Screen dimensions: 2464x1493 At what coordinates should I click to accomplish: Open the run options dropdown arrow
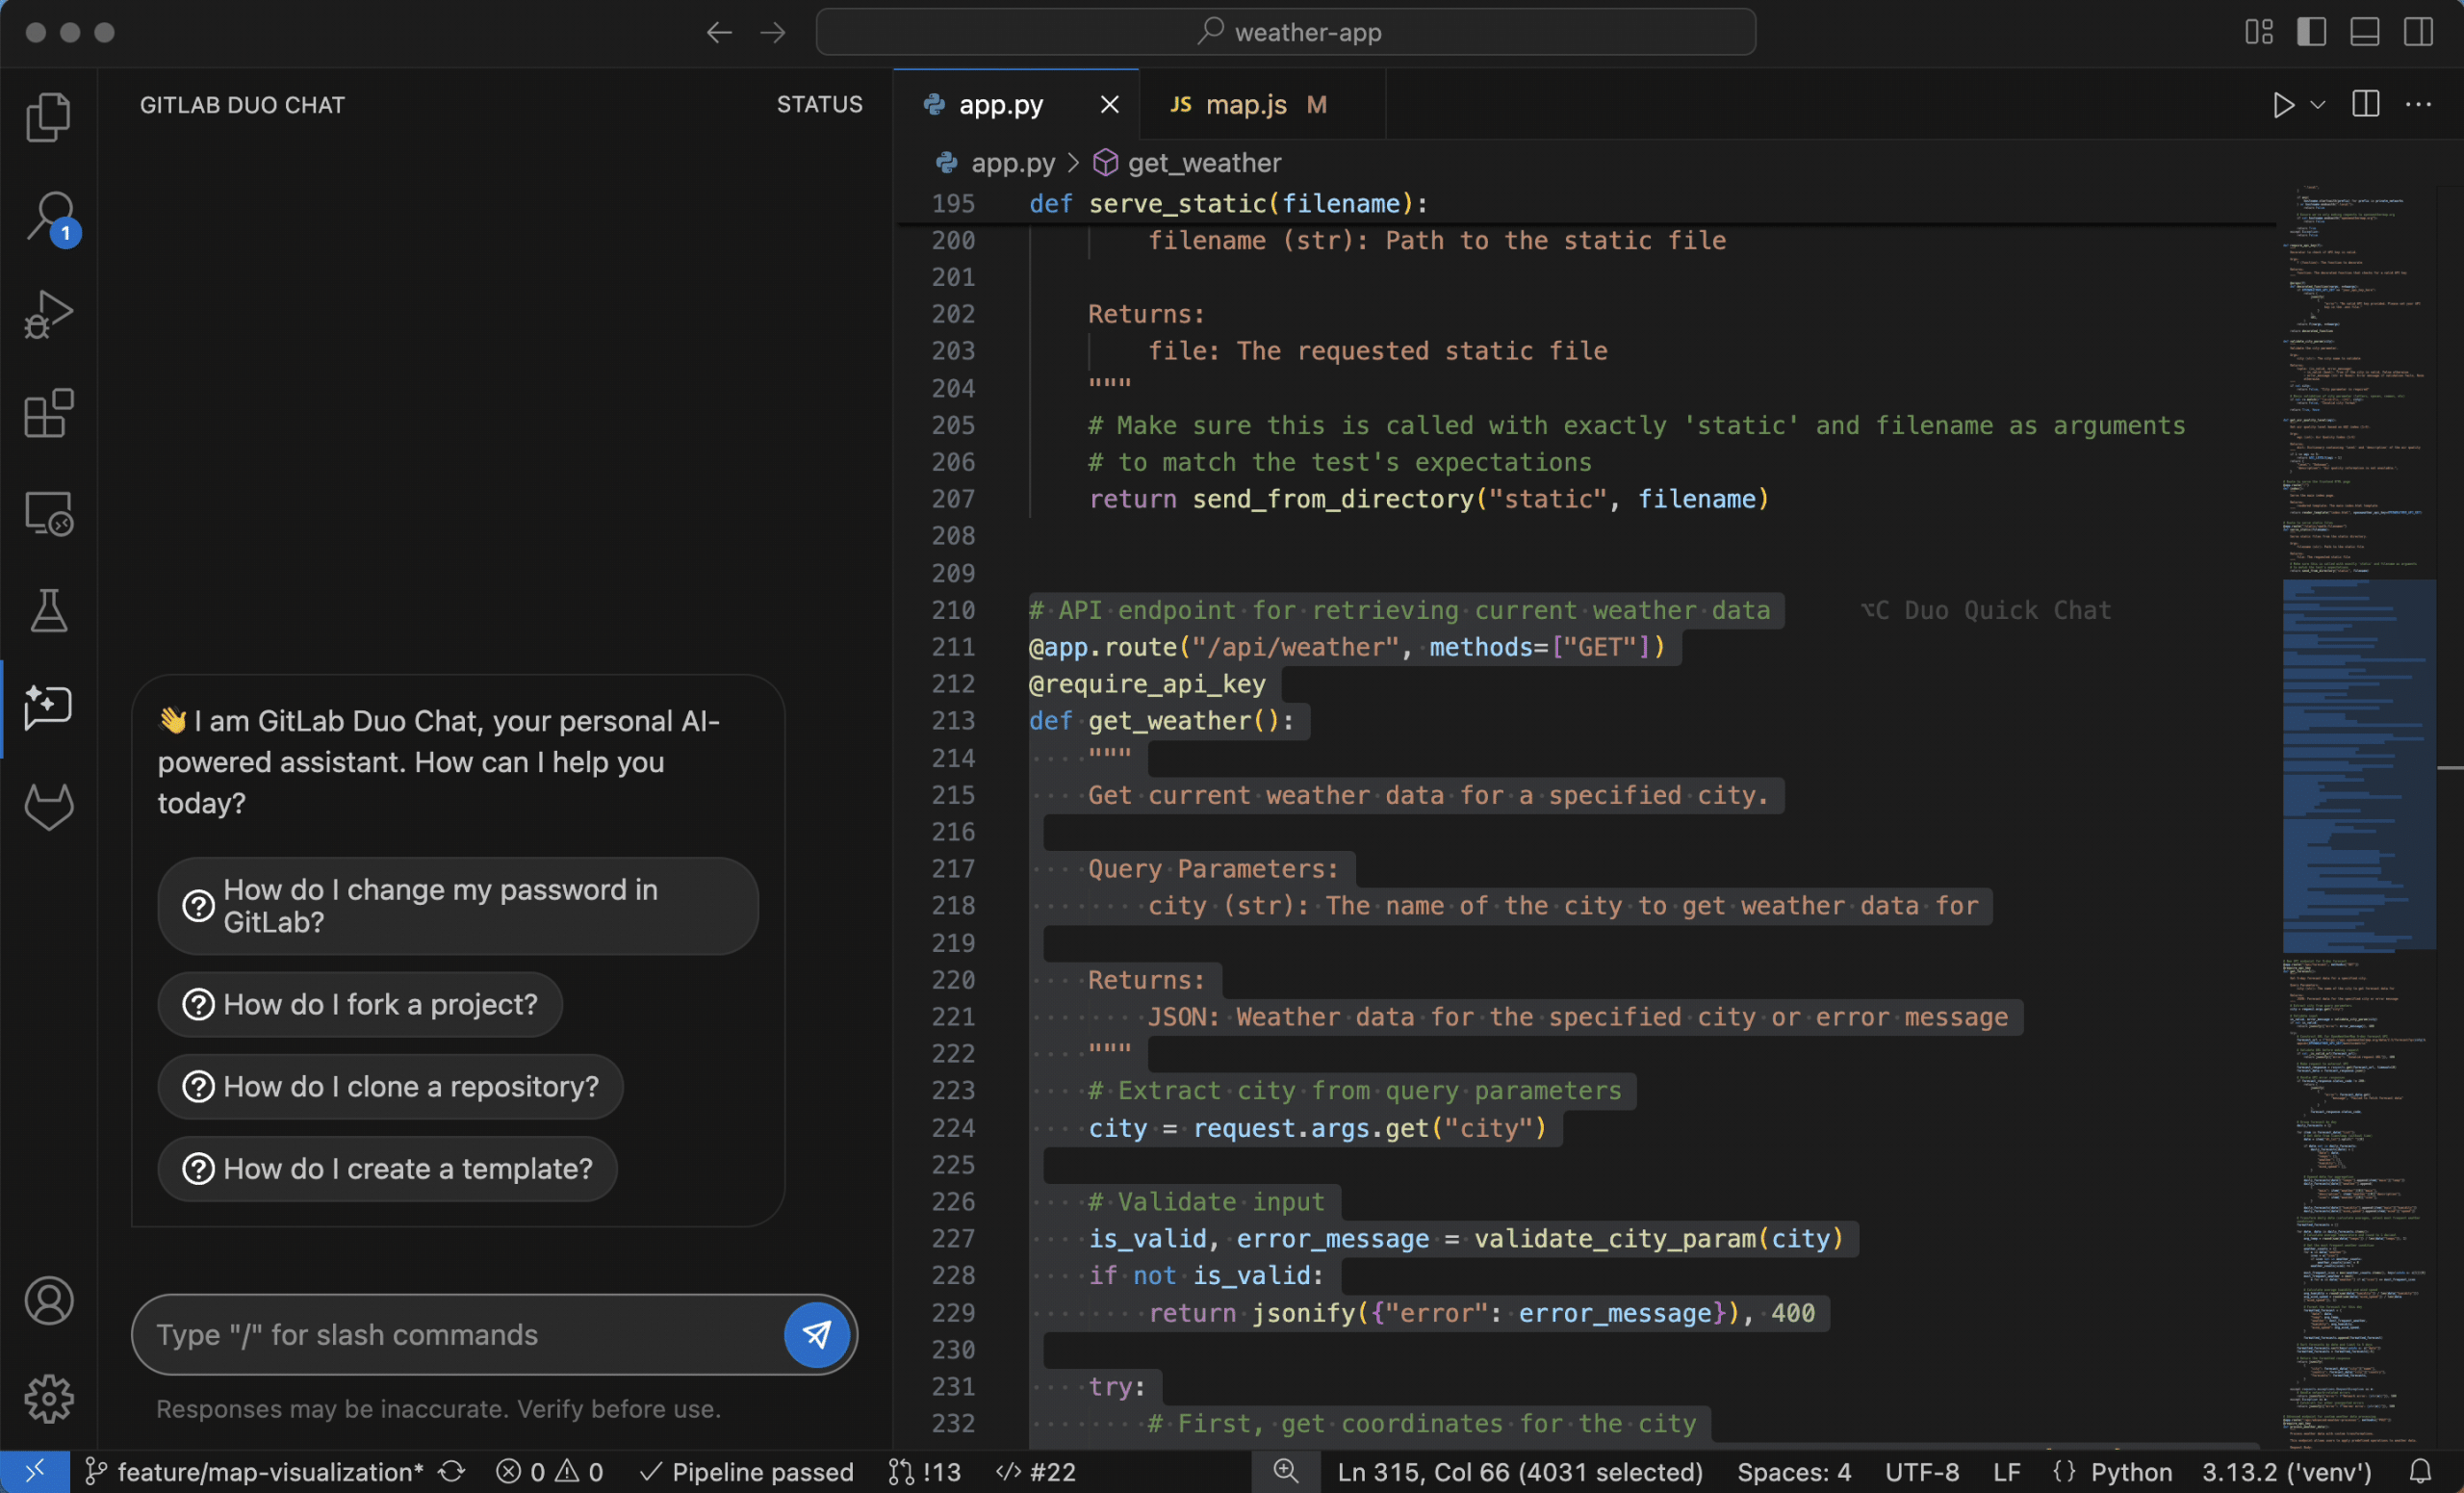[x=2318, y=105]
